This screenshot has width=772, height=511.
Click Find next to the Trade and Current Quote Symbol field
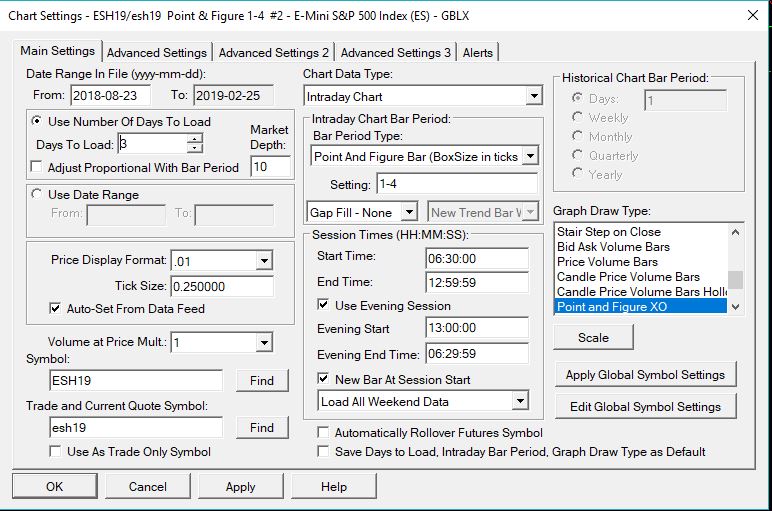tap(262, 427)
